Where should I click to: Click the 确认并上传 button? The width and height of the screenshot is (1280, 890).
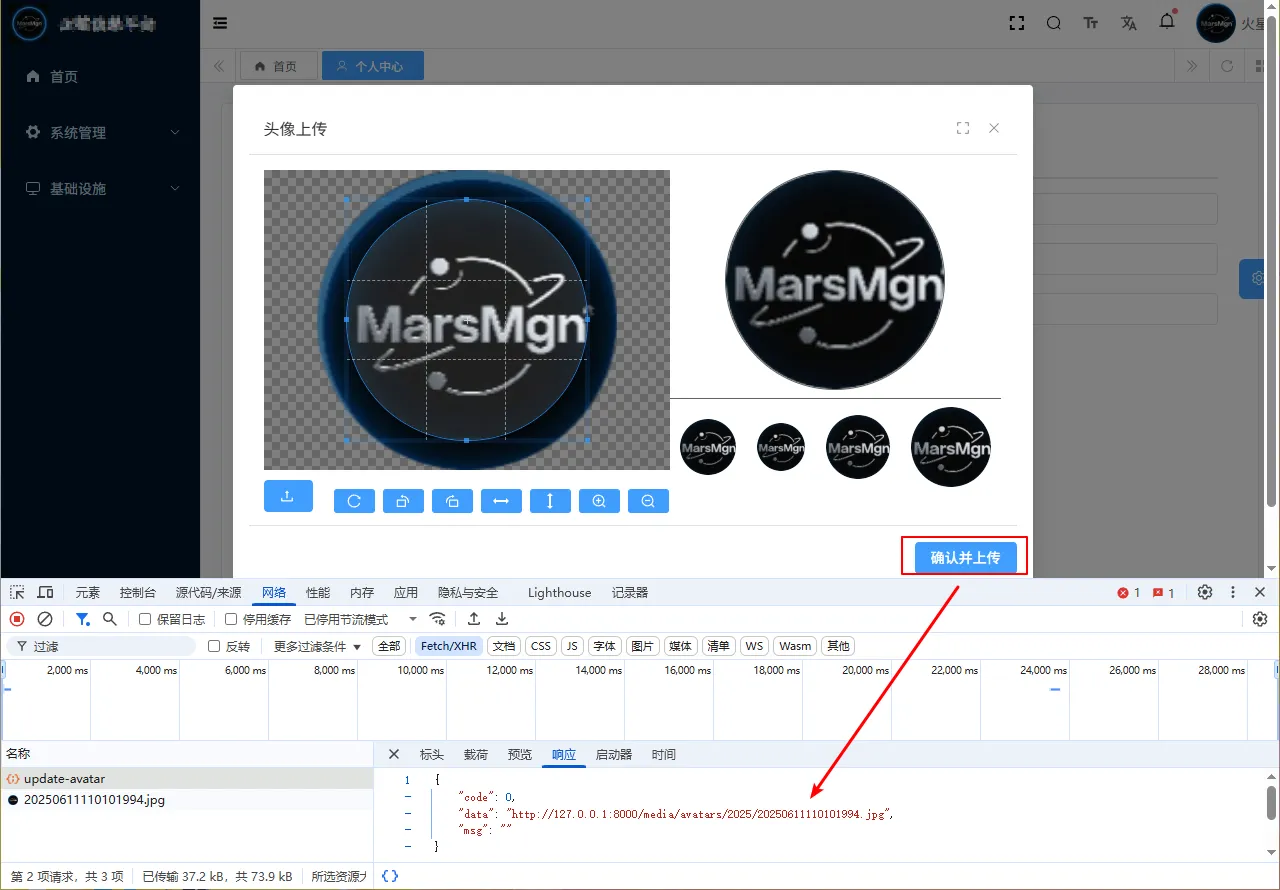click(x=965, y=557)
